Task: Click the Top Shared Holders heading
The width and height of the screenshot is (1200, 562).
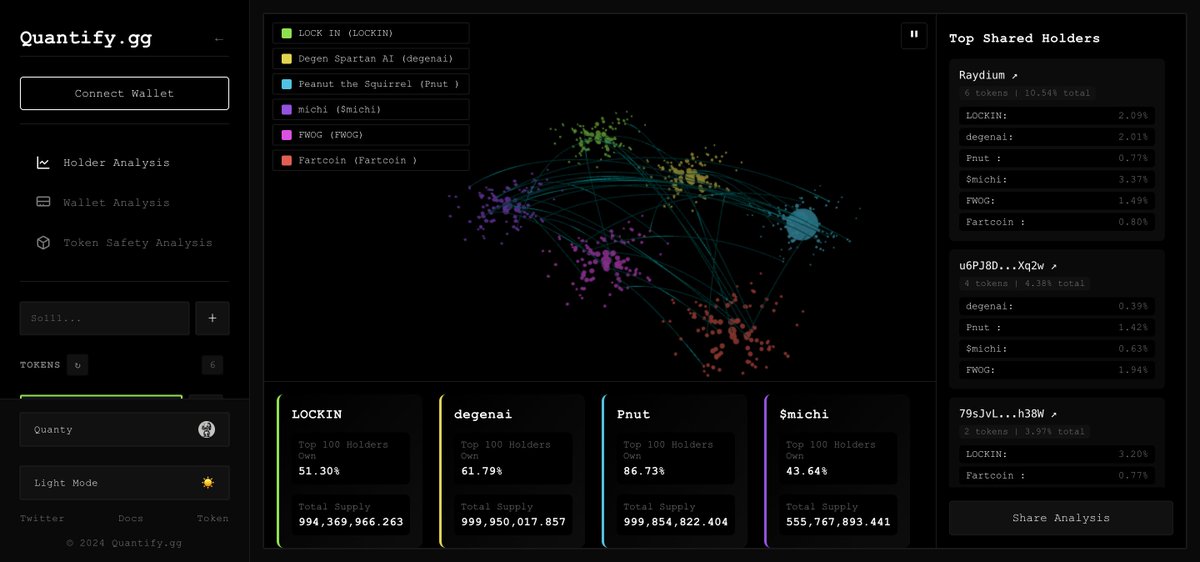Action: tap(1024, 38)
